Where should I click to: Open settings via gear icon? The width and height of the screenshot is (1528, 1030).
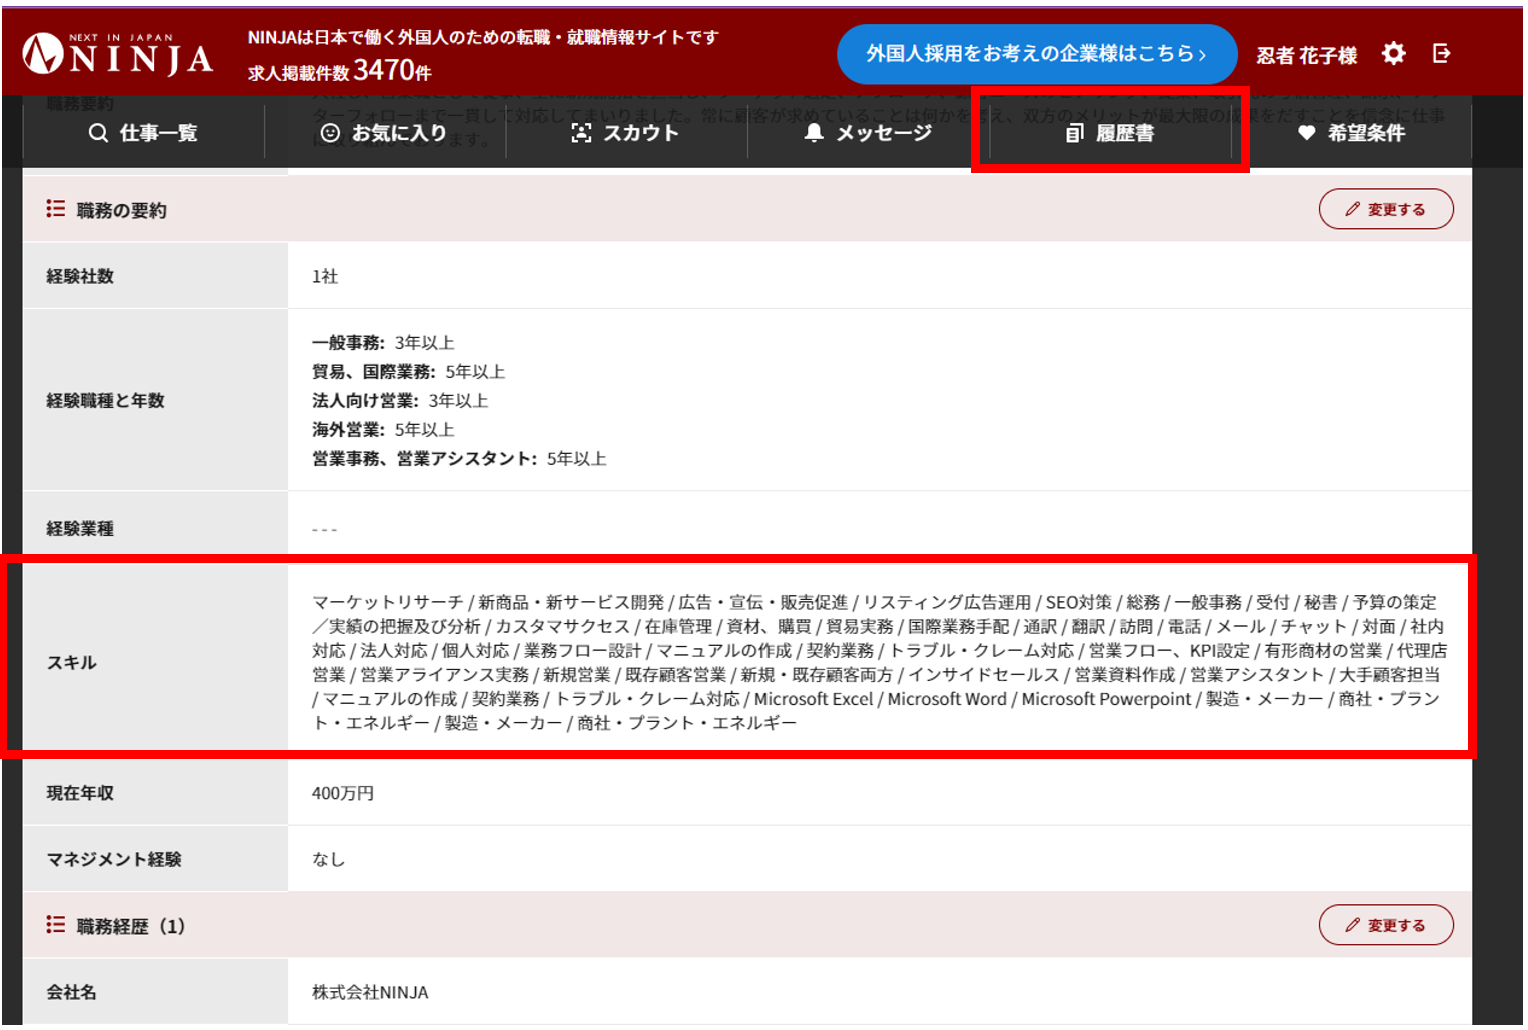[x=1393, y=54]
